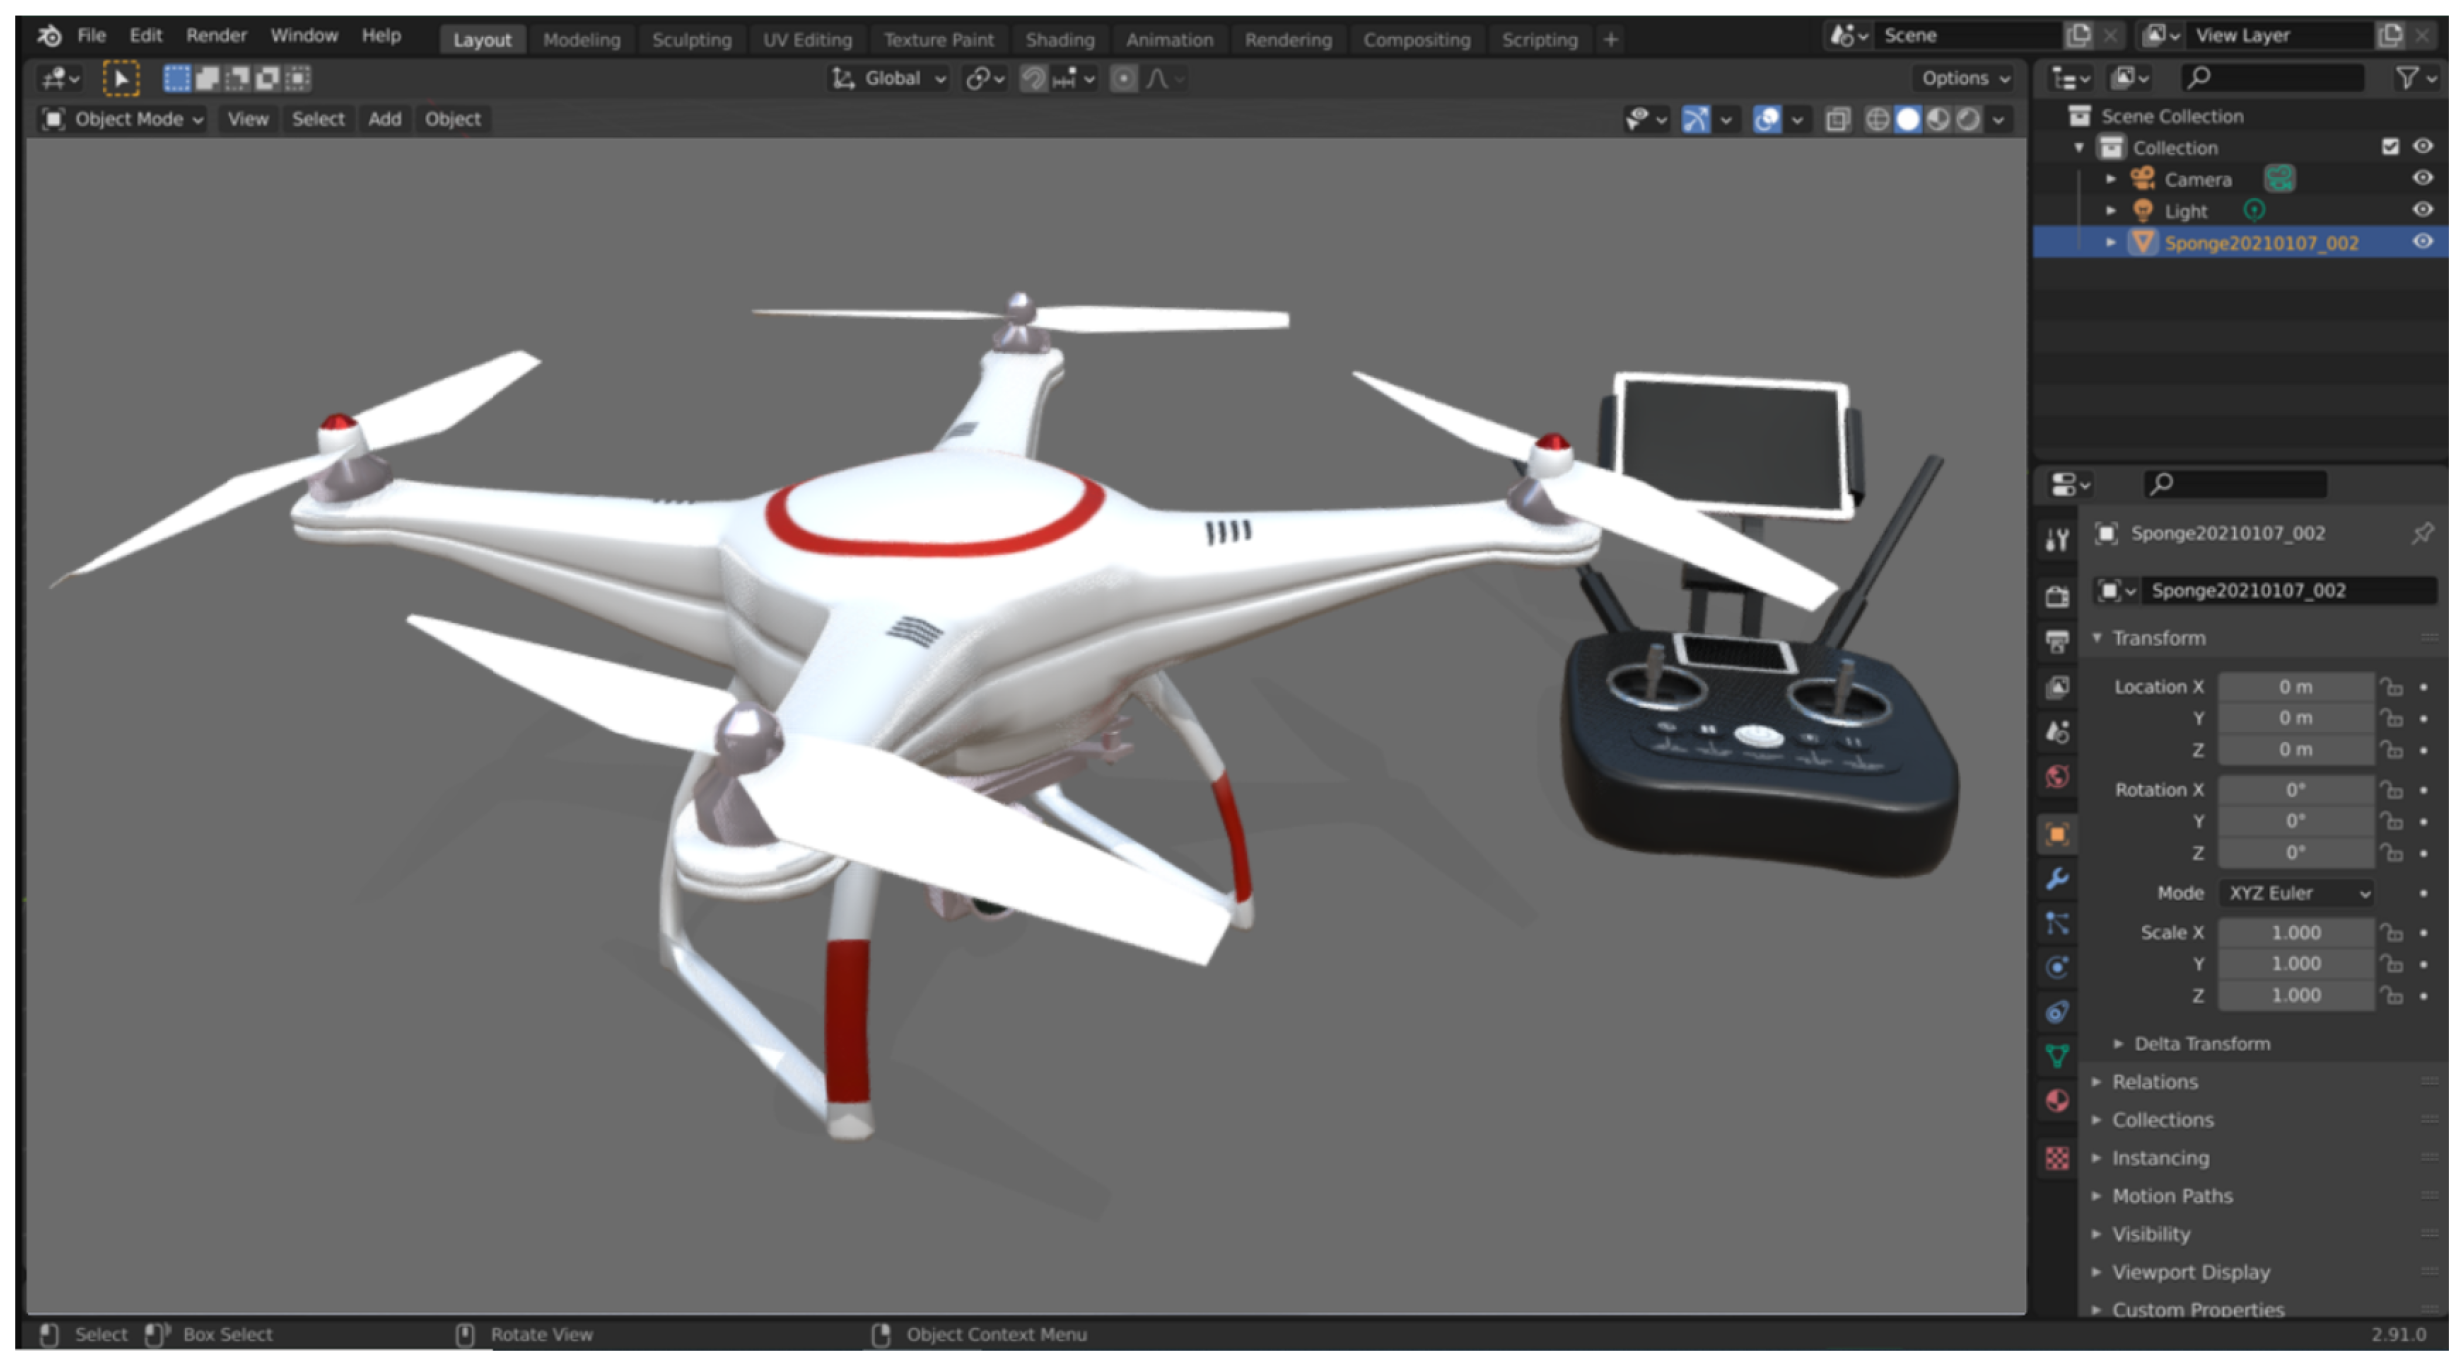Click the Options button in viewport header

(x=1964, y=78)
